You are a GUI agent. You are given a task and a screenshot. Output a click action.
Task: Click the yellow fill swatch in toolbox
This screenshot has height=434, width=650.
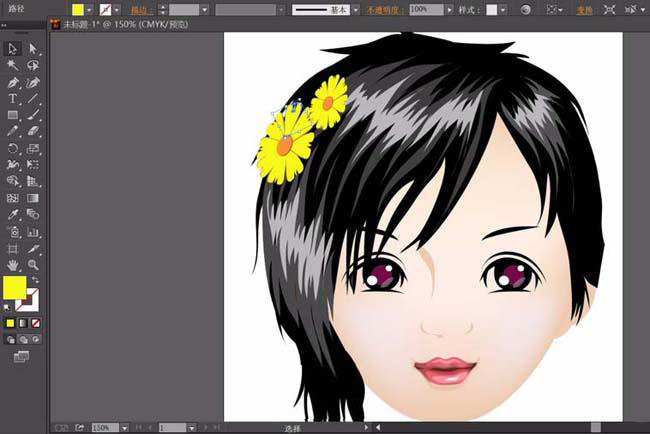pos(14,289)
